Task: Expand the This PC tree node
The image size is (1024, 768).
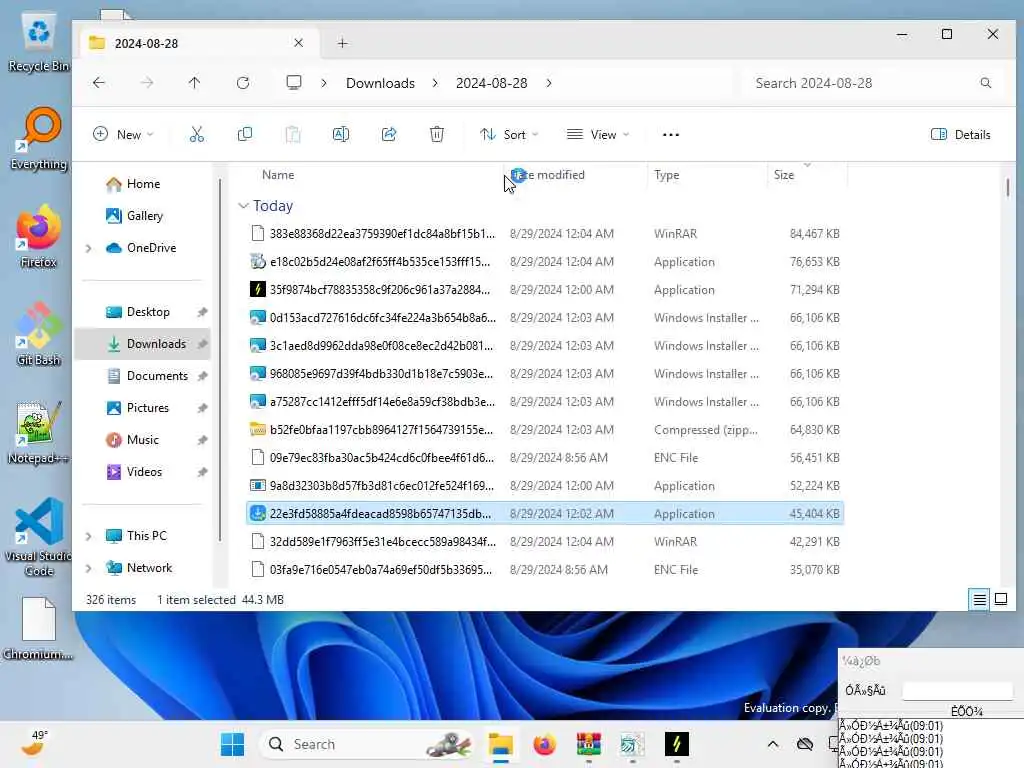Action: [x=89, y=536]
